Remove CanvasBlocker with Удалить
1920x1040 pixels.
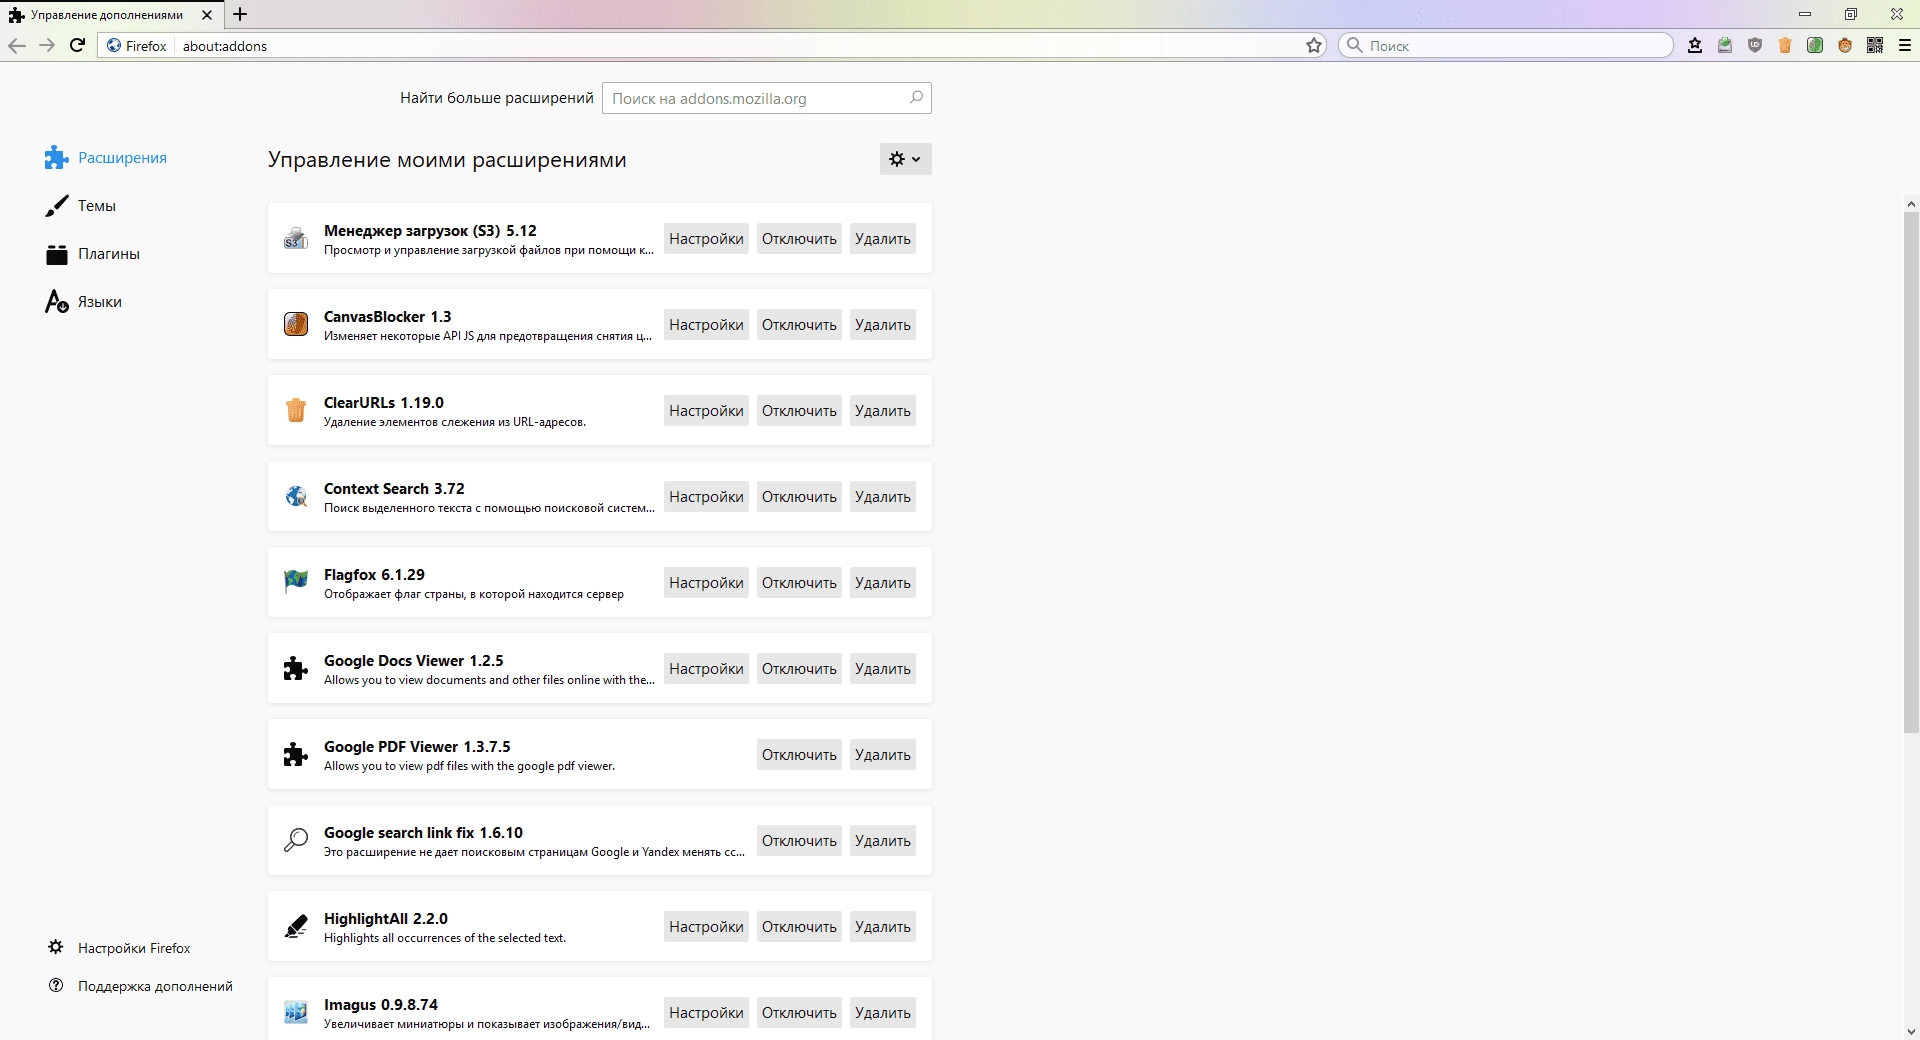tap(883, 324)
